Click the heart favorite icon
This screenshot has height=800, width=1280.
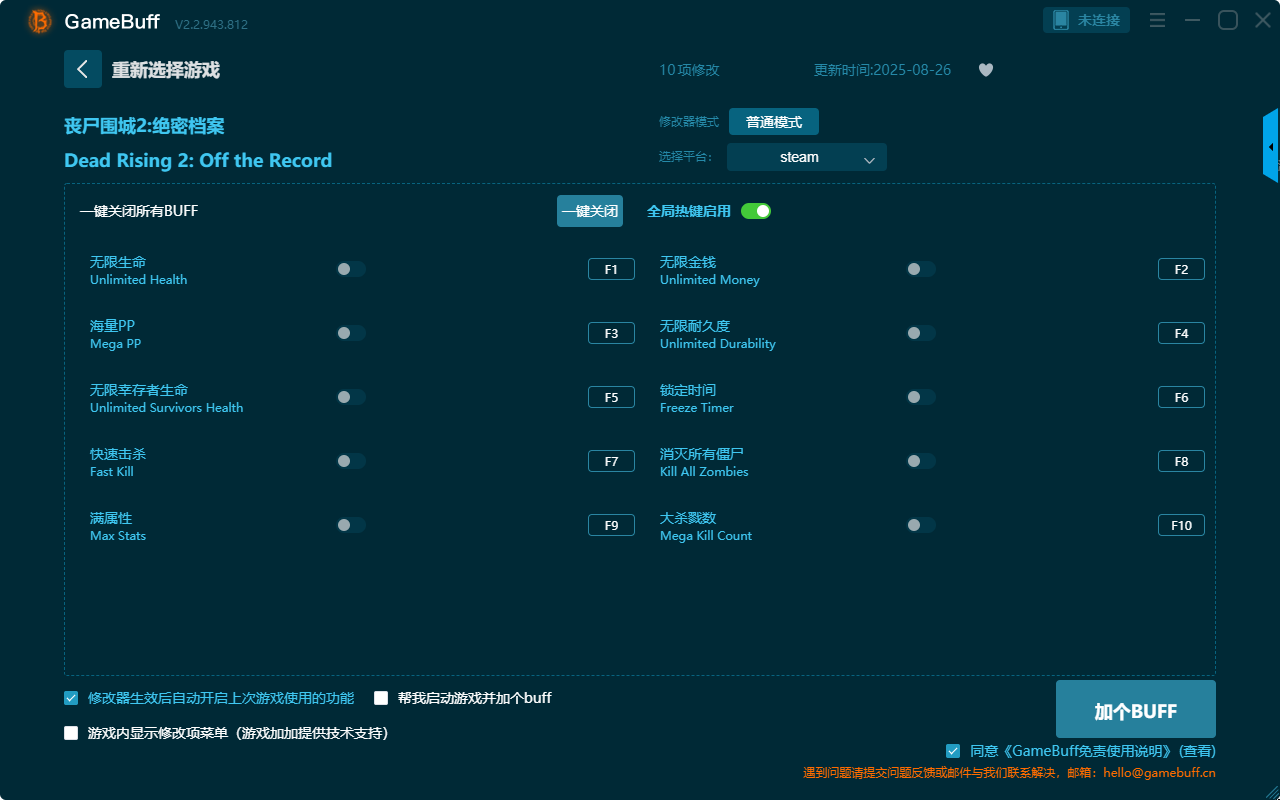click(x=986, y=70)
